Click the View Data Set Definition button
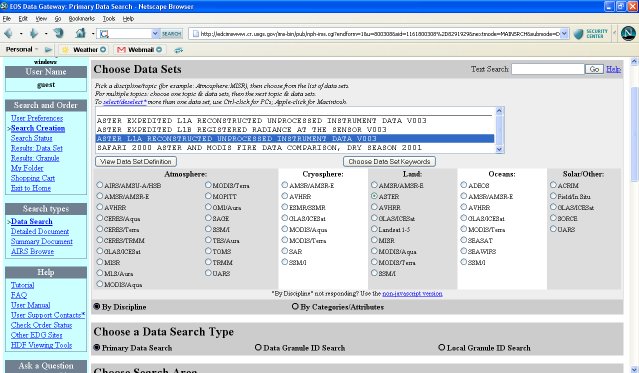 coord(136,161)
